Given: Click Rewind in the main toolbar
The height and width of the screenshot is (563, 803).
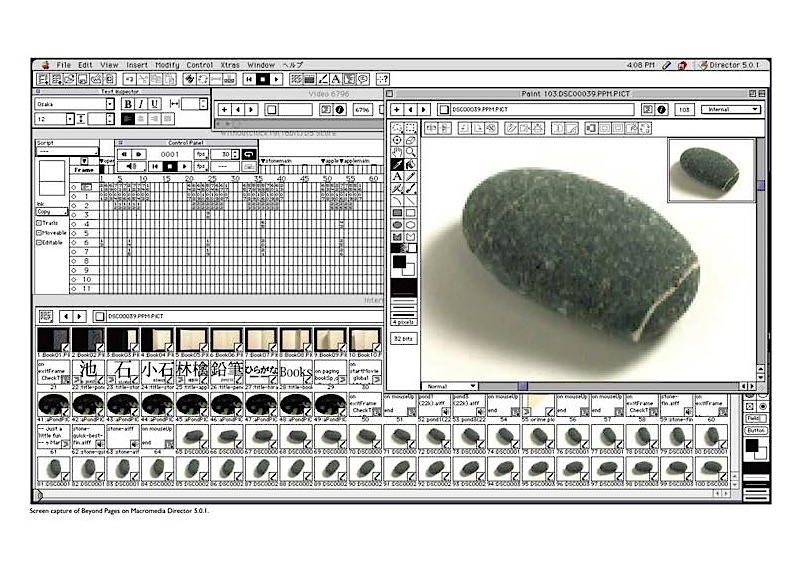Looking at the screenshot, I should 249,79.
